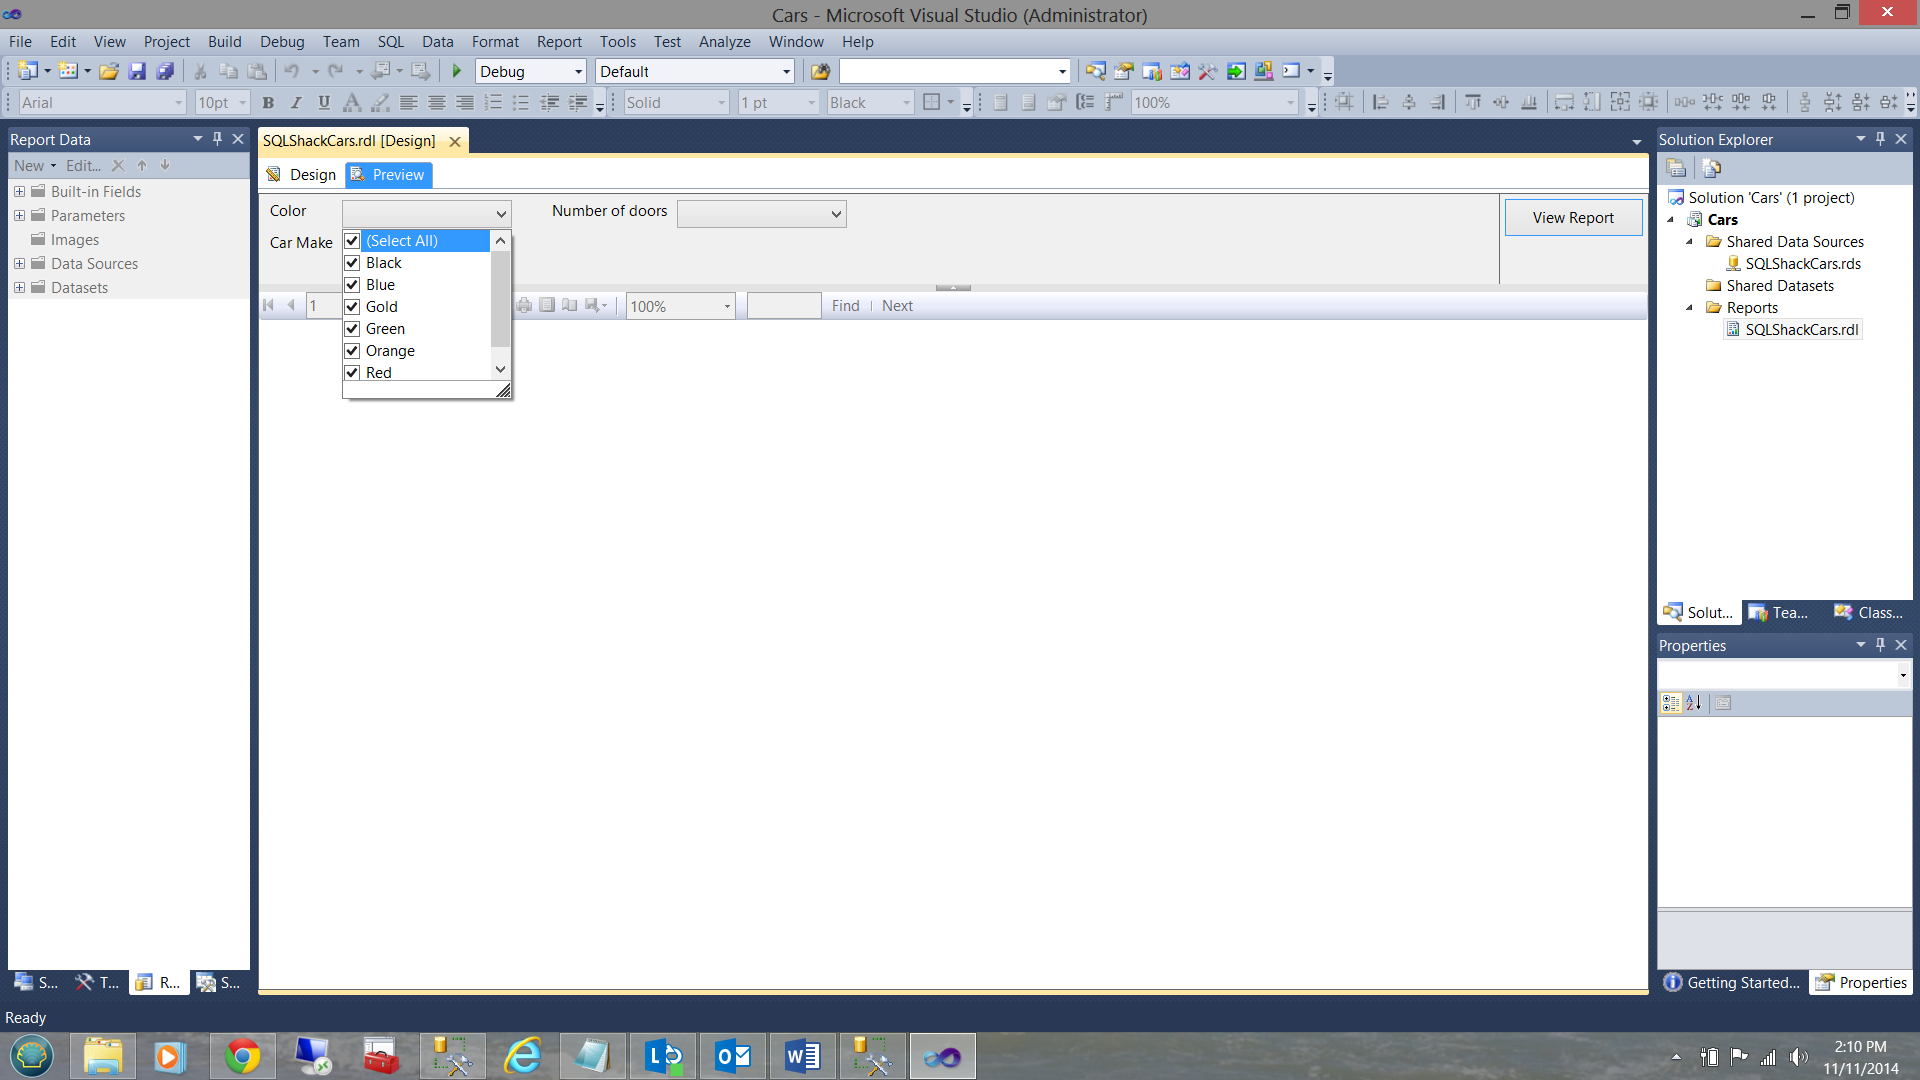
Task: Click the Open File folder icon
Action: pos(109,71)
